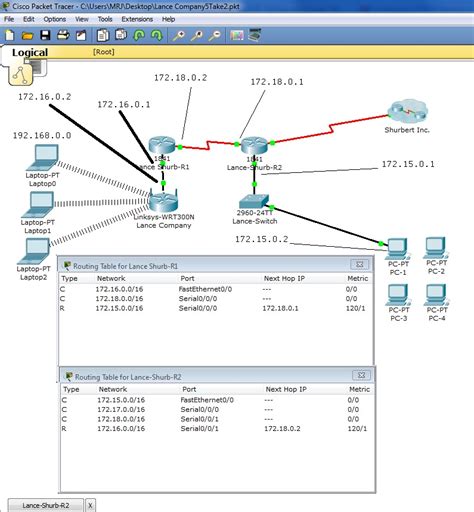This screenshot has height=512, width=474.
Task: Select the Linksys-WRT300N wireless router
Action: [163, 201]
